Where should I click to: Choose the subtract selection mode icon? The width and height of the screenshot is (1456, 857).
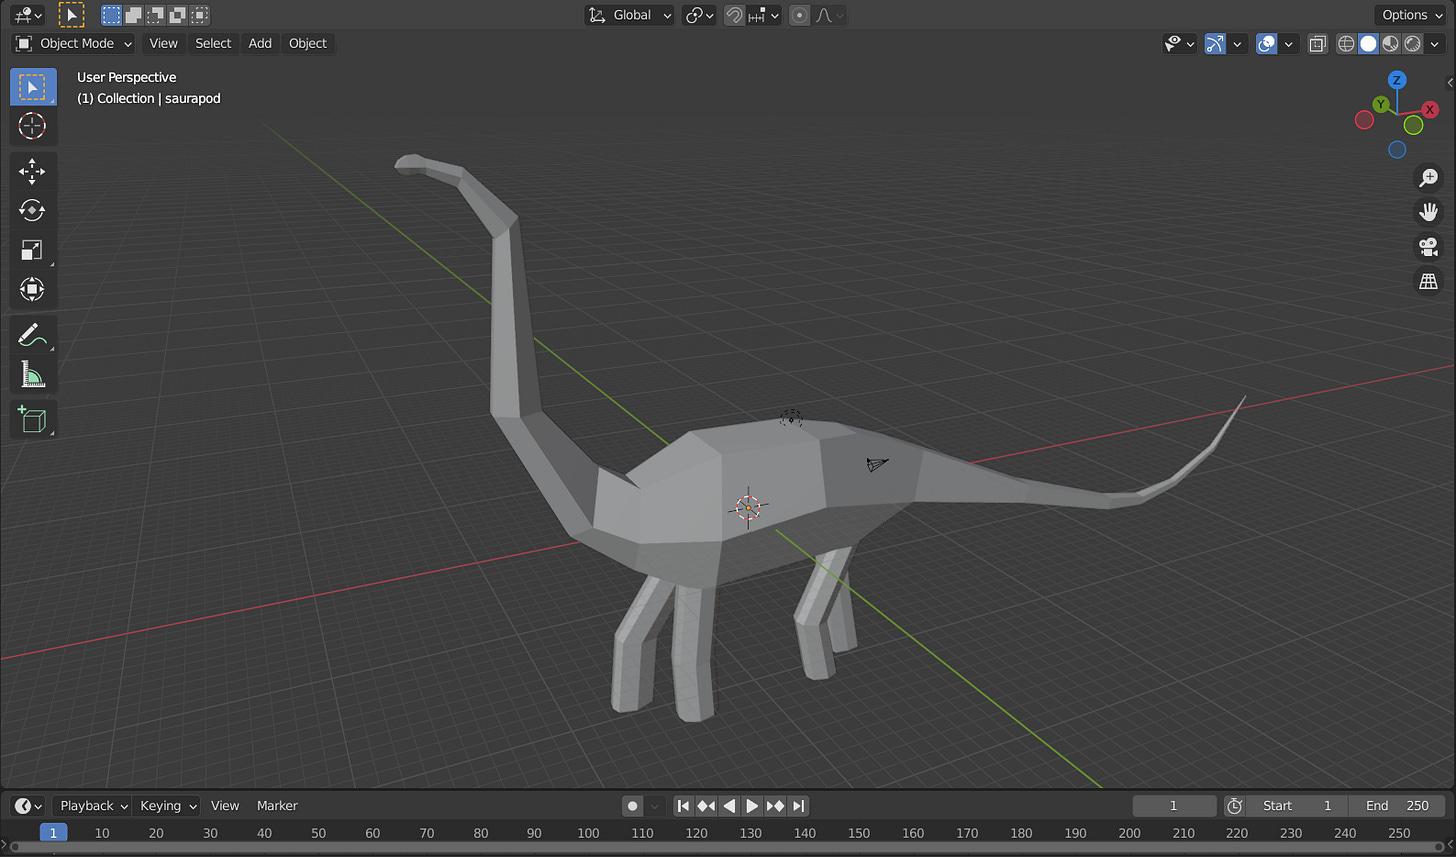click(155, 15)
